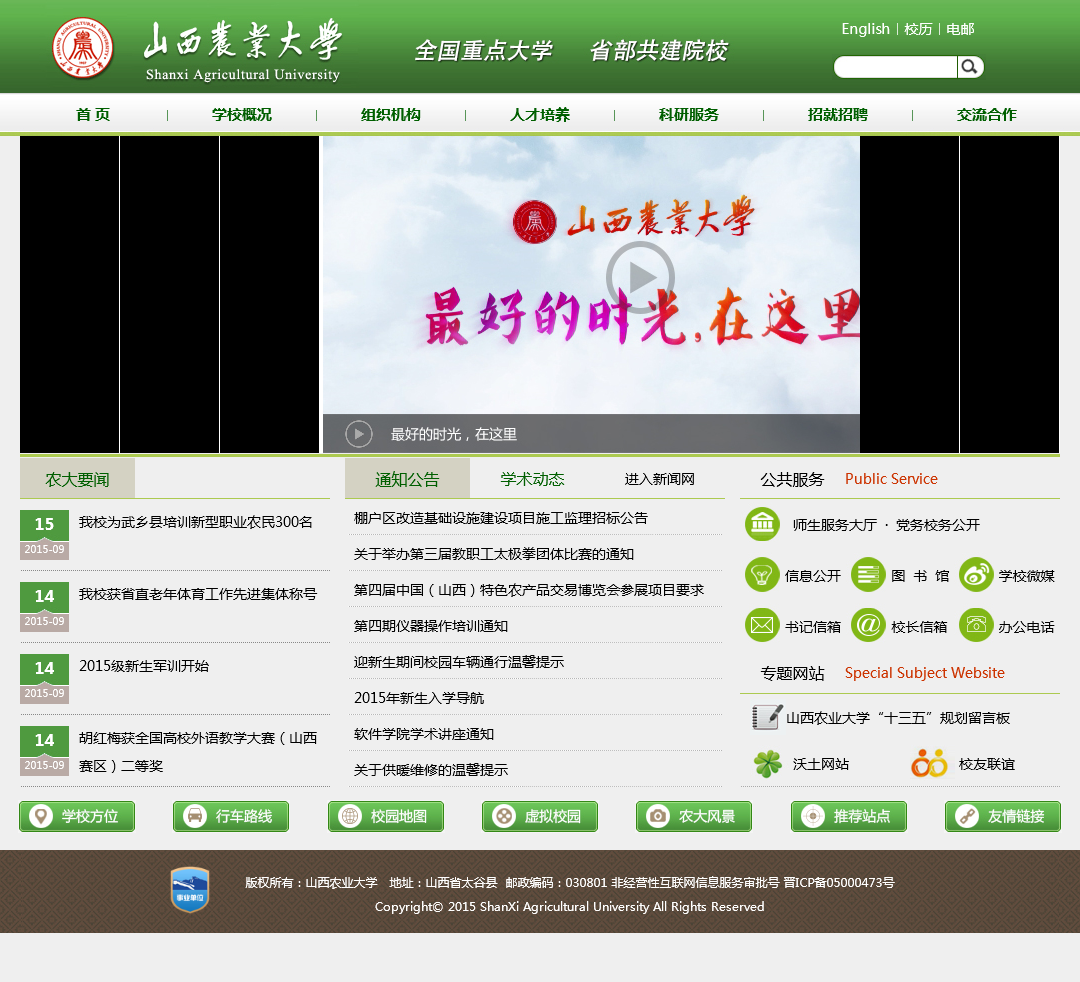
Task: Open notice 软件学院学术讲座通知
Action: click(424, 734)
